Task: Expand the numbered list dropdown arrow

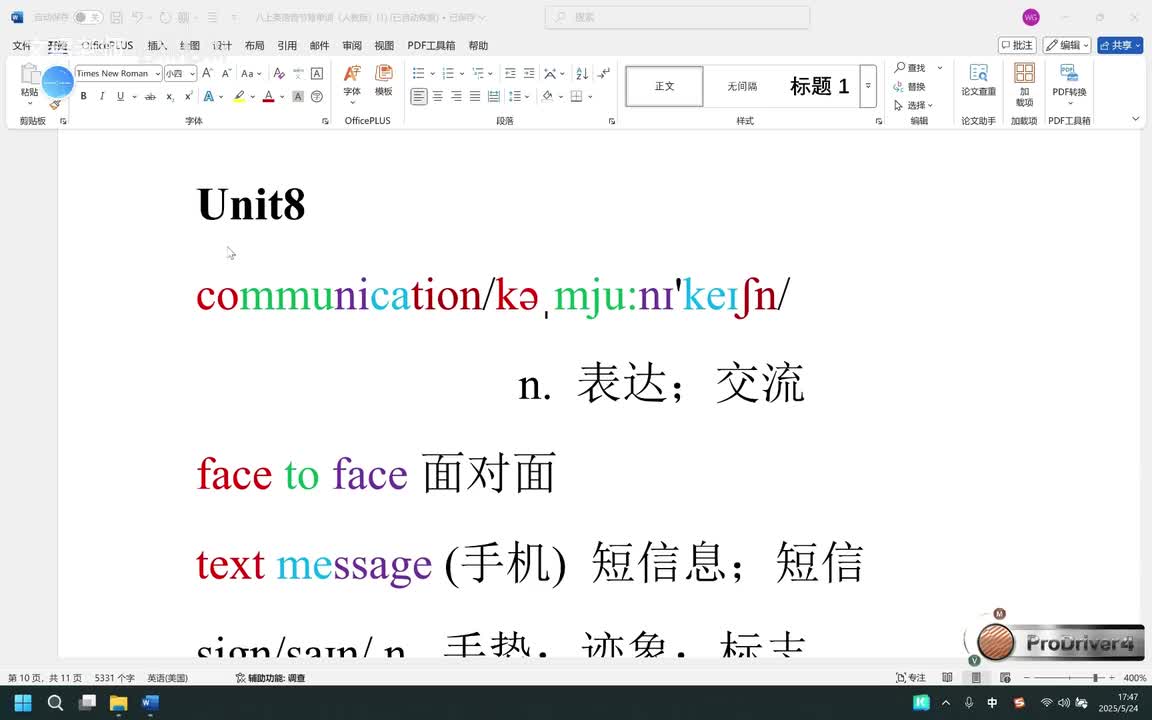Action: [461, 73]
